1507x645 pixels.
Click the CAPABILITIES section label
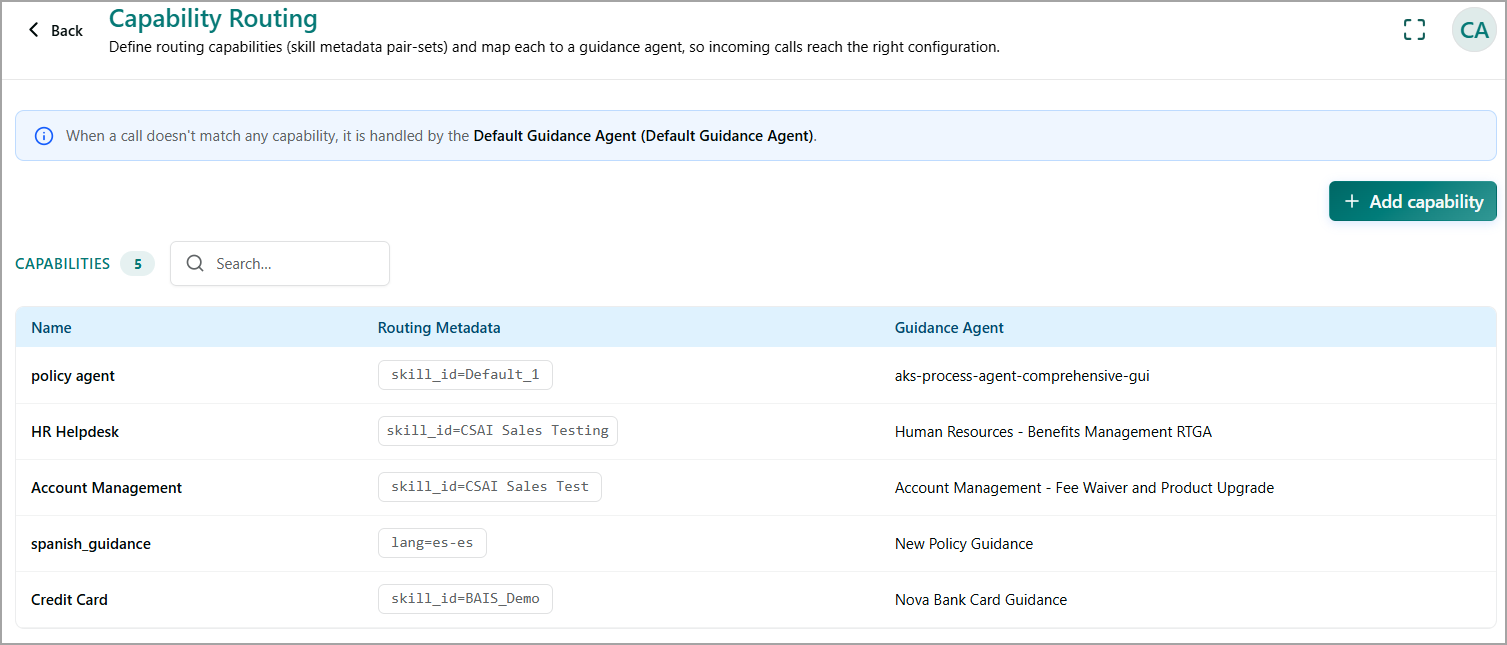[63, 264]
